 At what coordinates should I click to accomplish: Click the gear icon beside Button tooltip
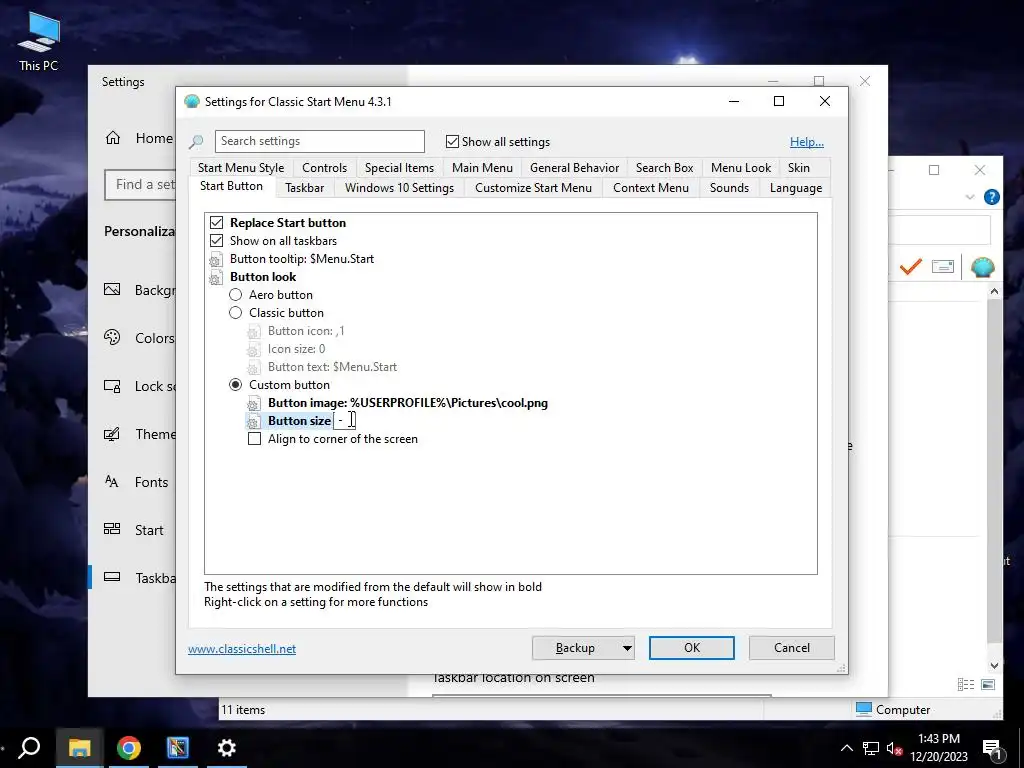pyautogui.click(x=216, y=259)
